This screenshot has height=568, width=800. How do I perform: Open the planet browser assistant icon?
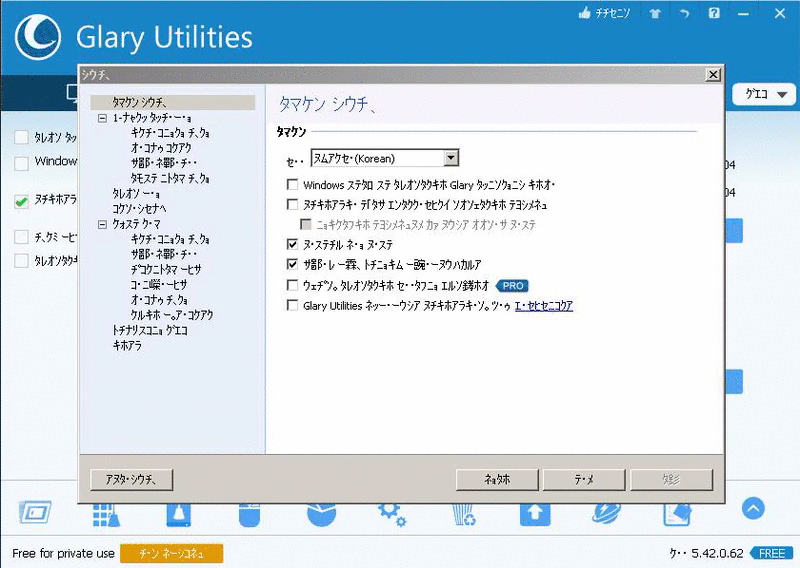coord(607,513)
